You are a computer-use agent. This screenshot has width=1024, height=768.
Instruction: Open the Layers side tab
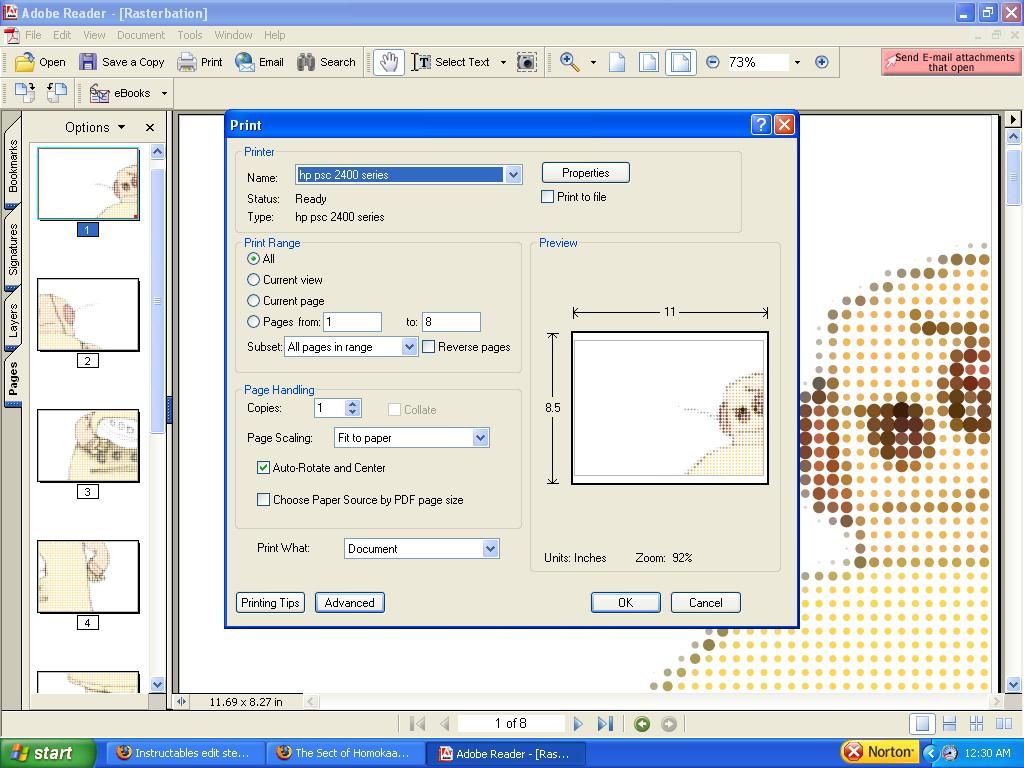pos(13,320)
